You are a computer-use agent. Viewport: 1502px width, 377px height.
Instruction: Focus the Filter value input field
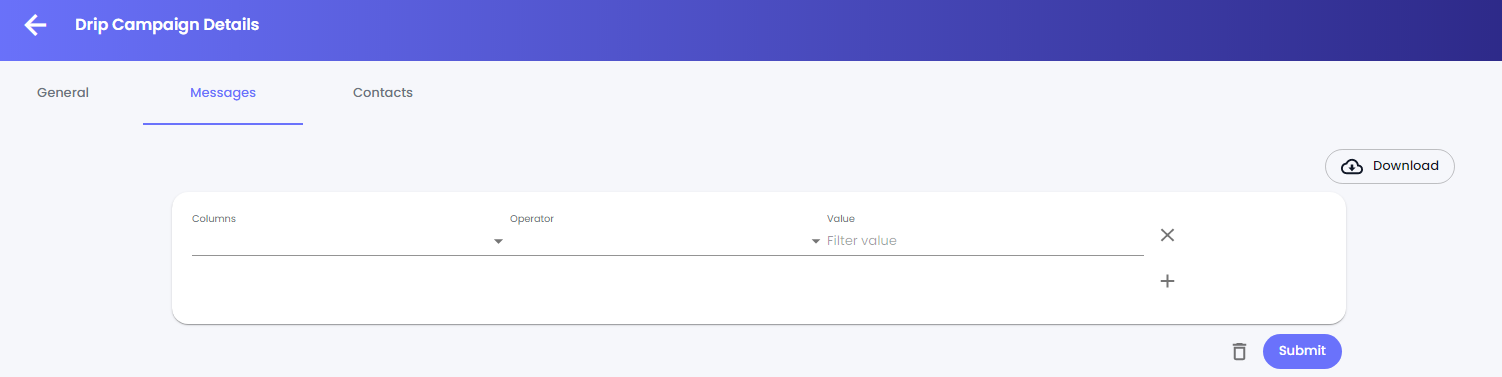(x=985, y=241)
